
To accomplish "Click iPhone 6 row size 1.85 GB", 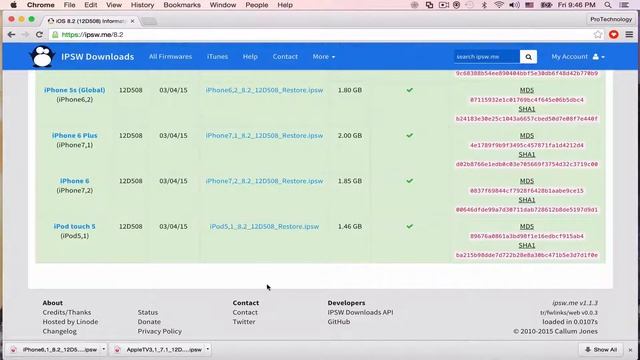I will (x=350, y=181).
